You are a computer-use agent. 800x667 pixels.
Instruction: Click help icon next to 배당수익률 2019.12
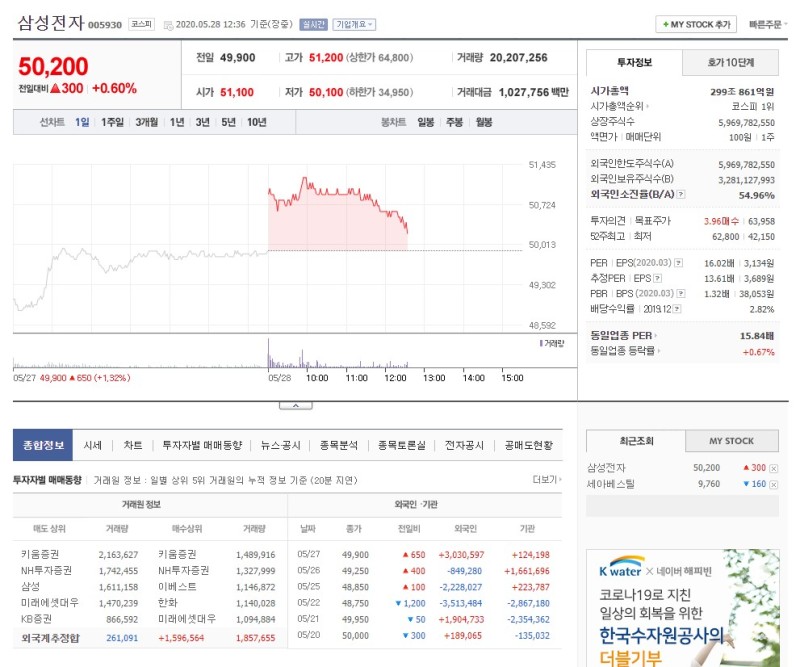click(677, 309)
